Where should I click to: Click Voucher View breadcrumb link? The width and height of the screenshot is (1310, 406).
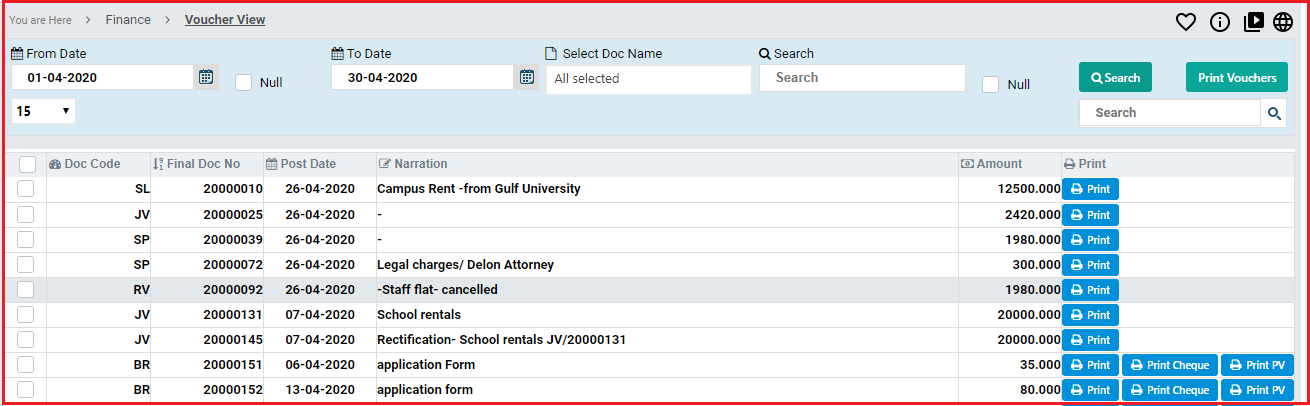point(225,20)
